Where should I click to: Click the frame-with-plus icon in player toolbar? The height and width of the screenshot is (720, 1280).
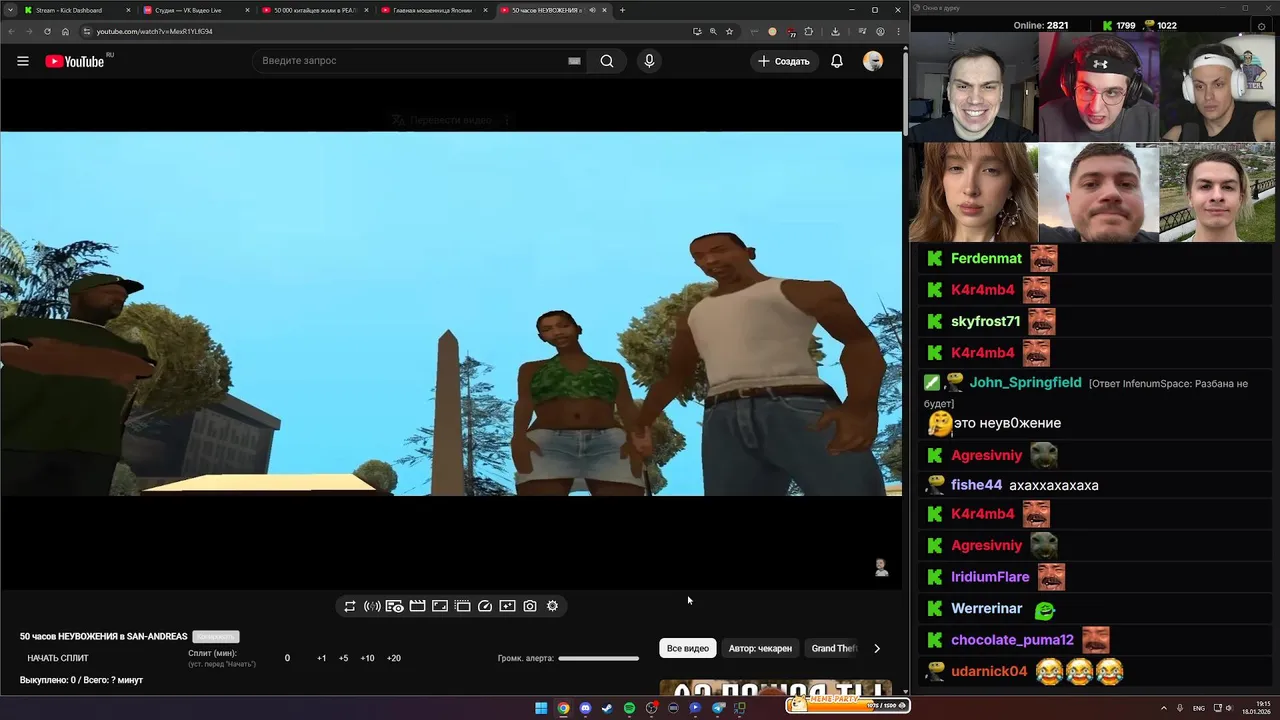(x=507, y=606)
